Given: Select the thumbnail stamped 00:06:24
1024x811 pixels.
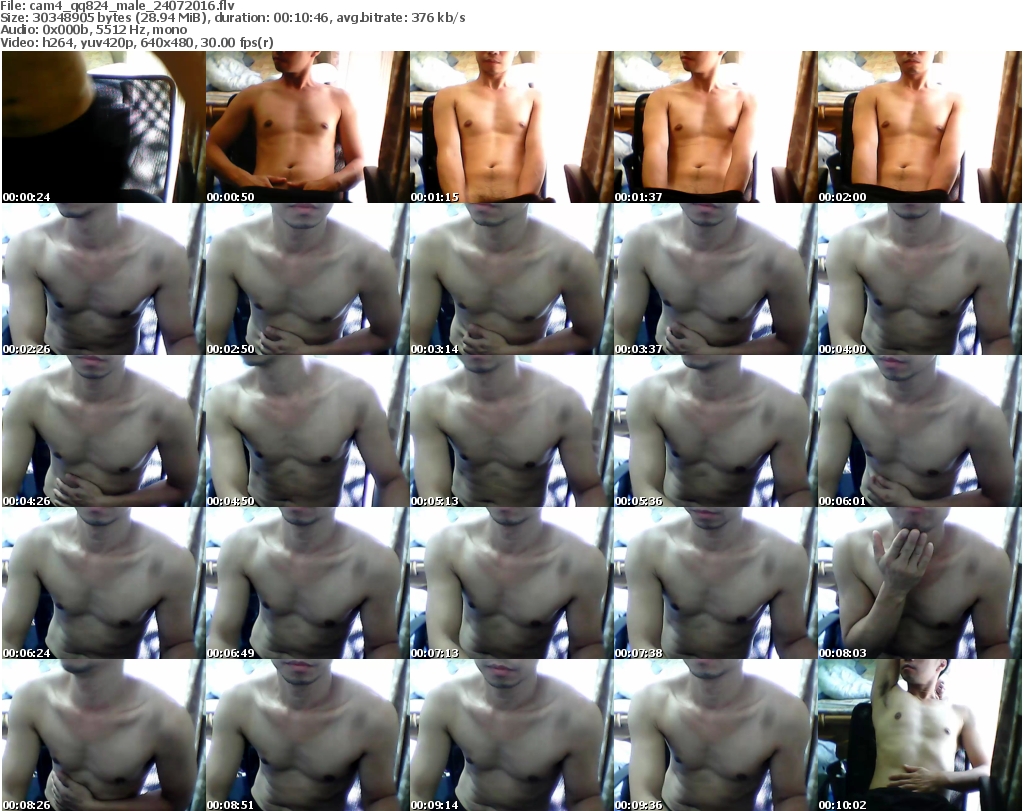Looking at the screenshot, I should tap(103, 583).
